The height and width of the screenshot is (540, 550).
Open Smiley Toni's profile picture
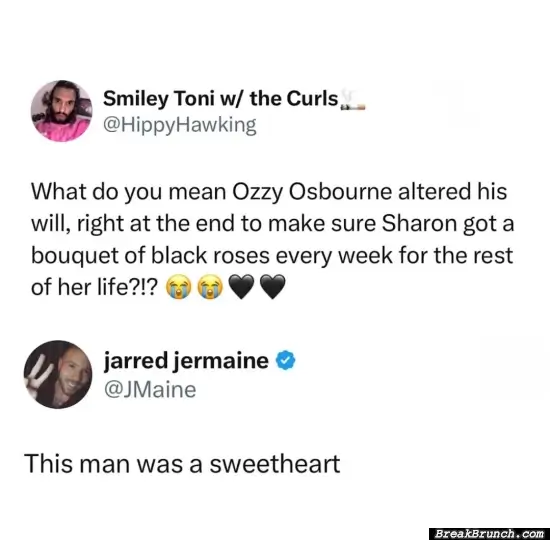[x=61, y=111]
